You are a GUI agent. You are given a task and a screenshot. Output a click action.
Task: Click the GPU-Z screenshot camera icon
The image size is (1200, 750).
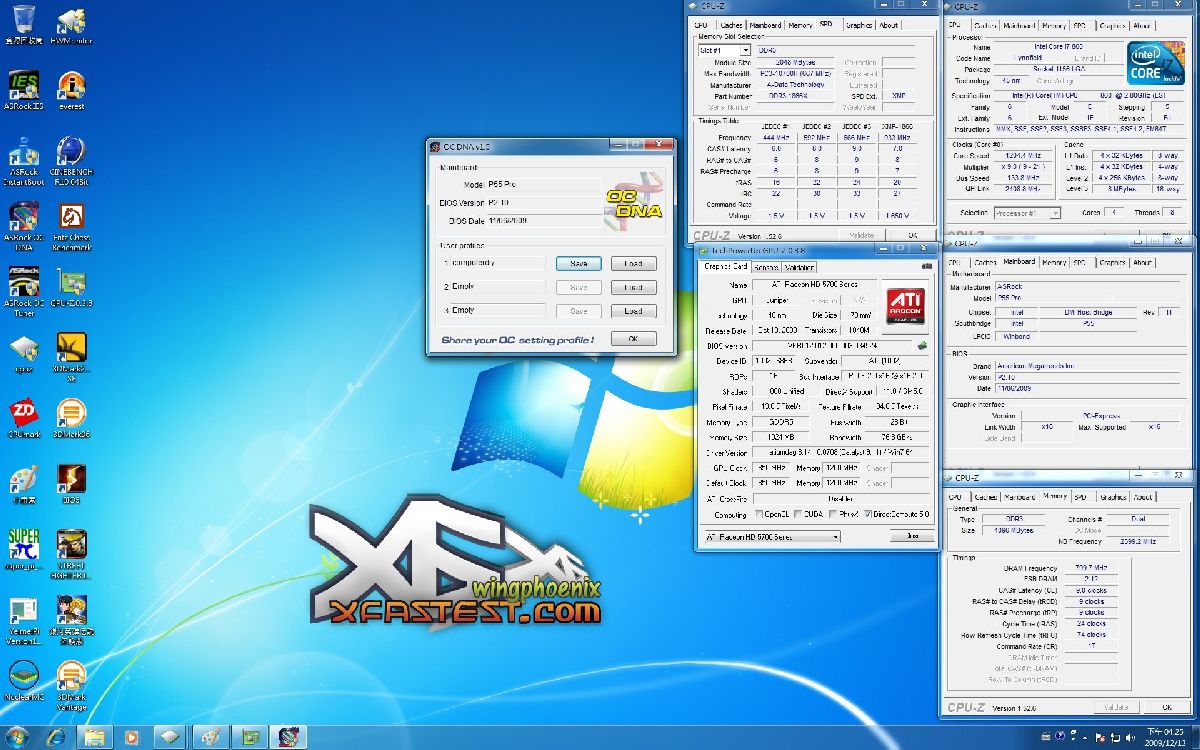927,266
